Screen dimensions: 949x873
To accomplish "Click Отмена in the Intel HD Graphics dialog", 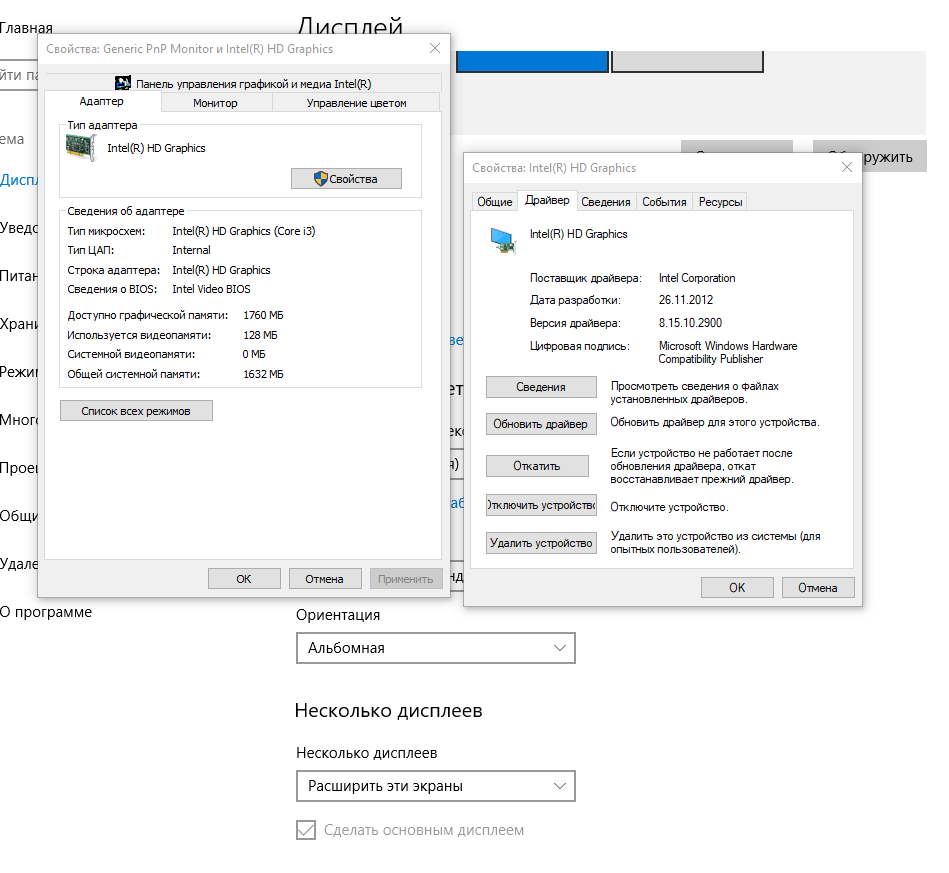I will pos(818,587).
